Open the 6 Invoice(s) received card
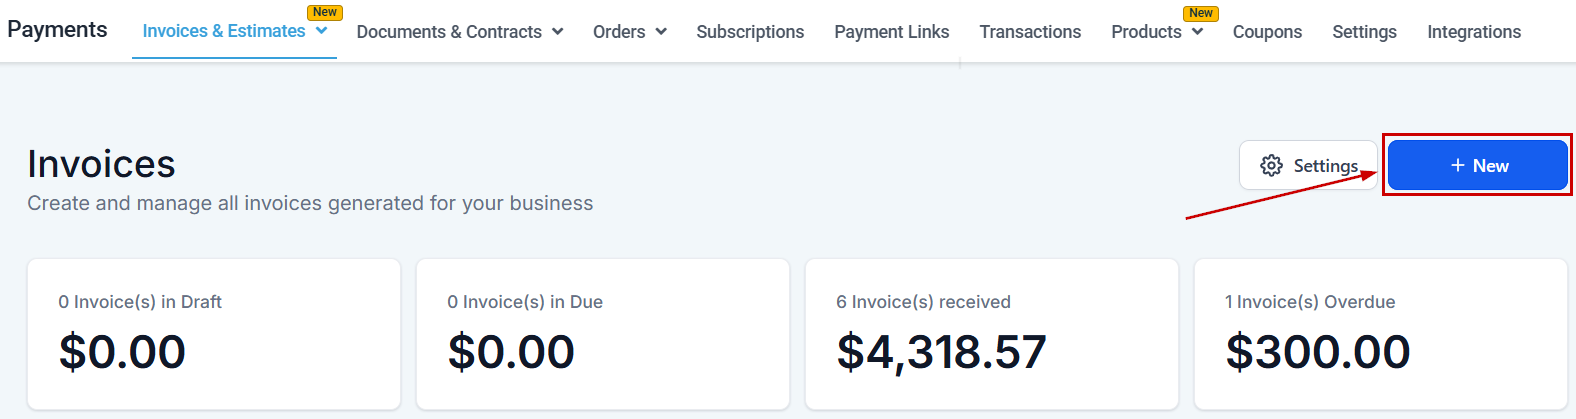Image resolution: width=1576 pixels, height=419 pixels. pyautogui.click(x=992, y=334)
